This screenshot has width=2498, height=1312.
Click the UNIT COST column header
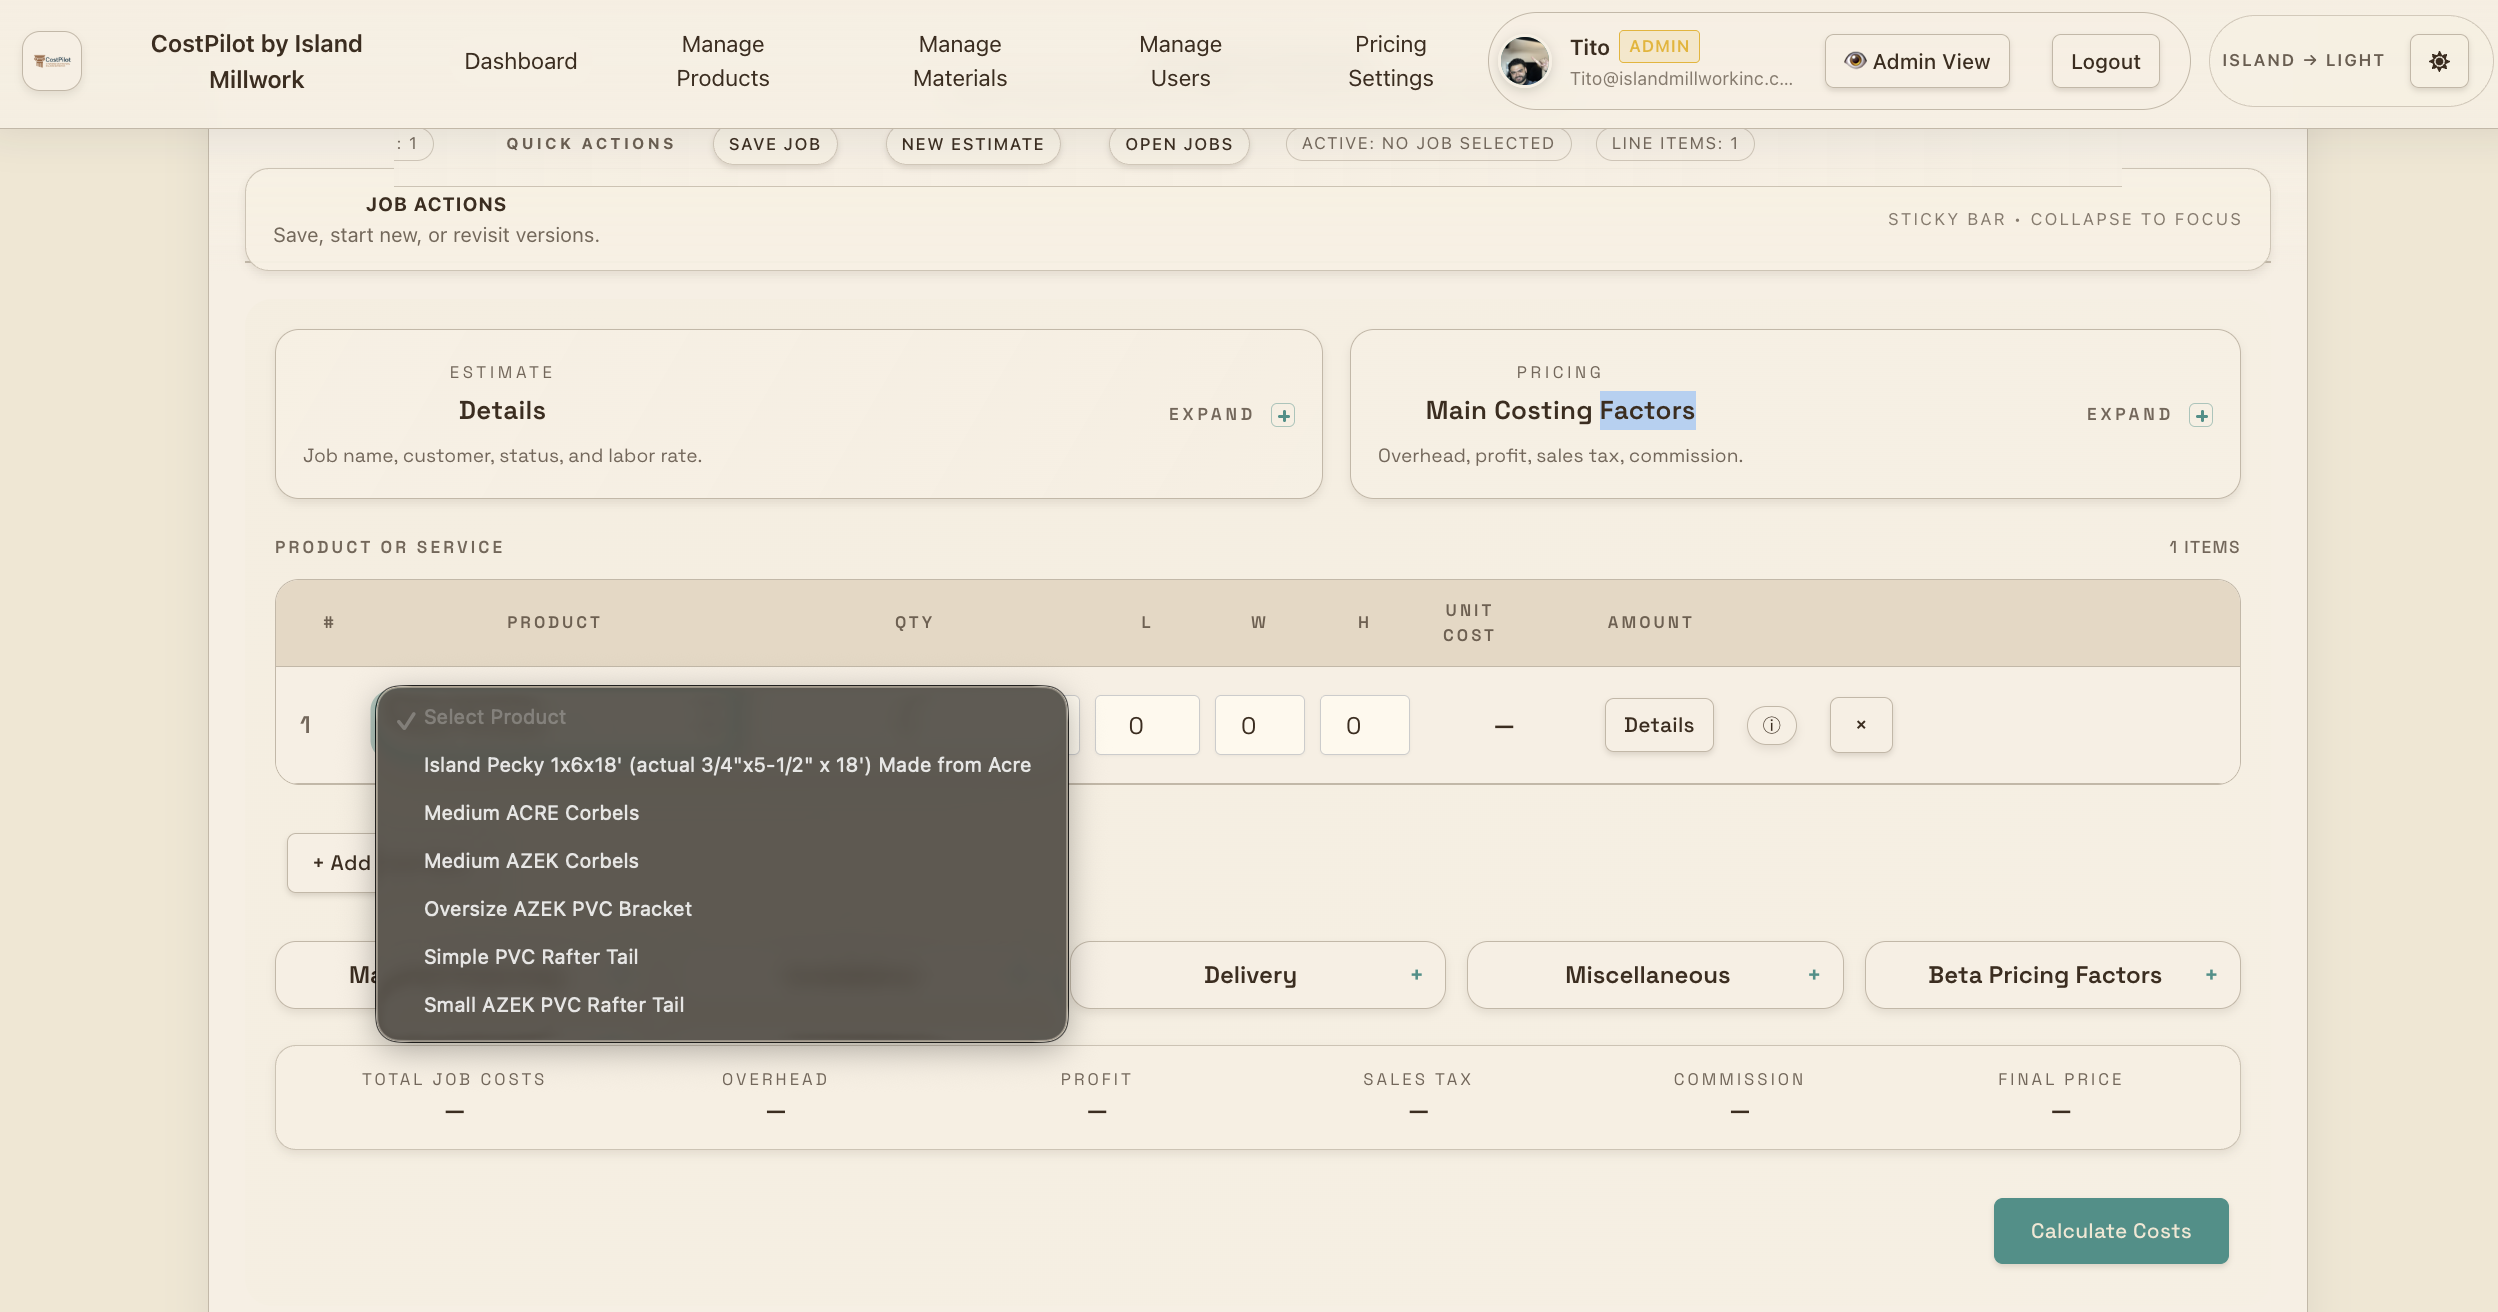pyautogui.click(x=1469, y=622)
